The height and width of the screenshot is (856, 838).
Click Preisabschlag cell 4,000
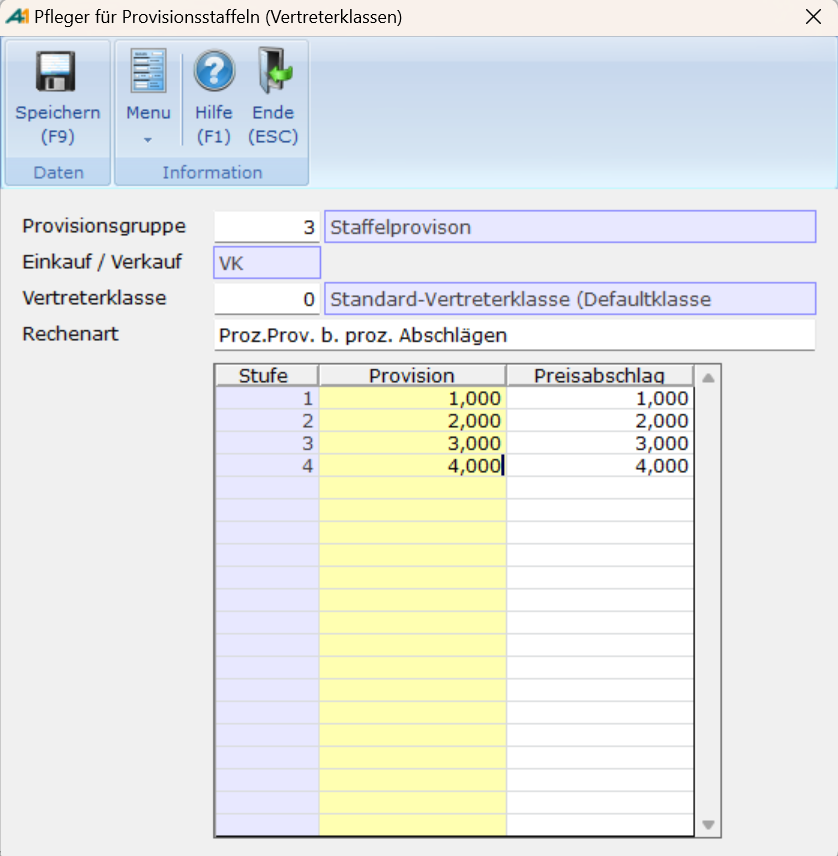pyautogui.click(x=600, y=465)
